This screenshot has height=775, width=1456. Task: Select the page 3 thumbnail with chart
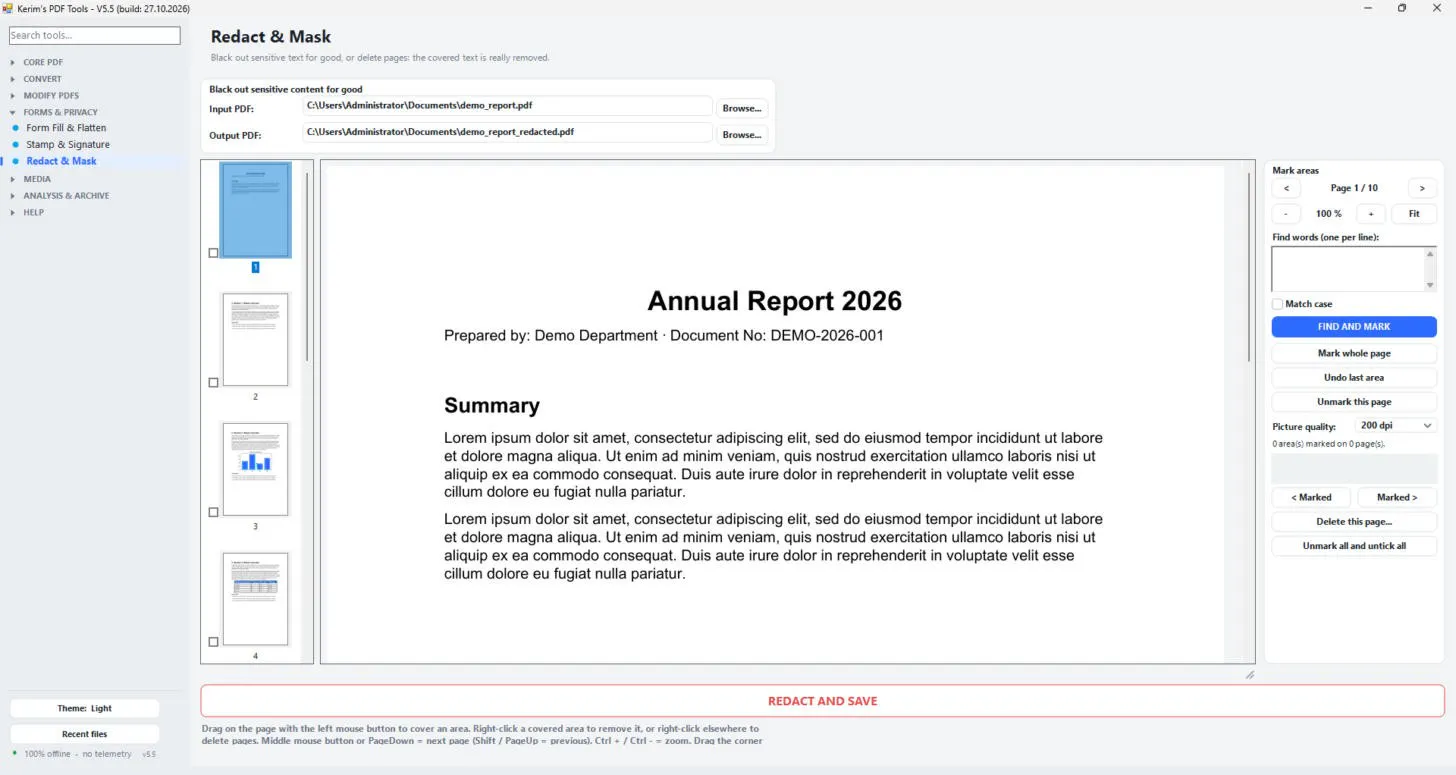click(x=255, y=469)
